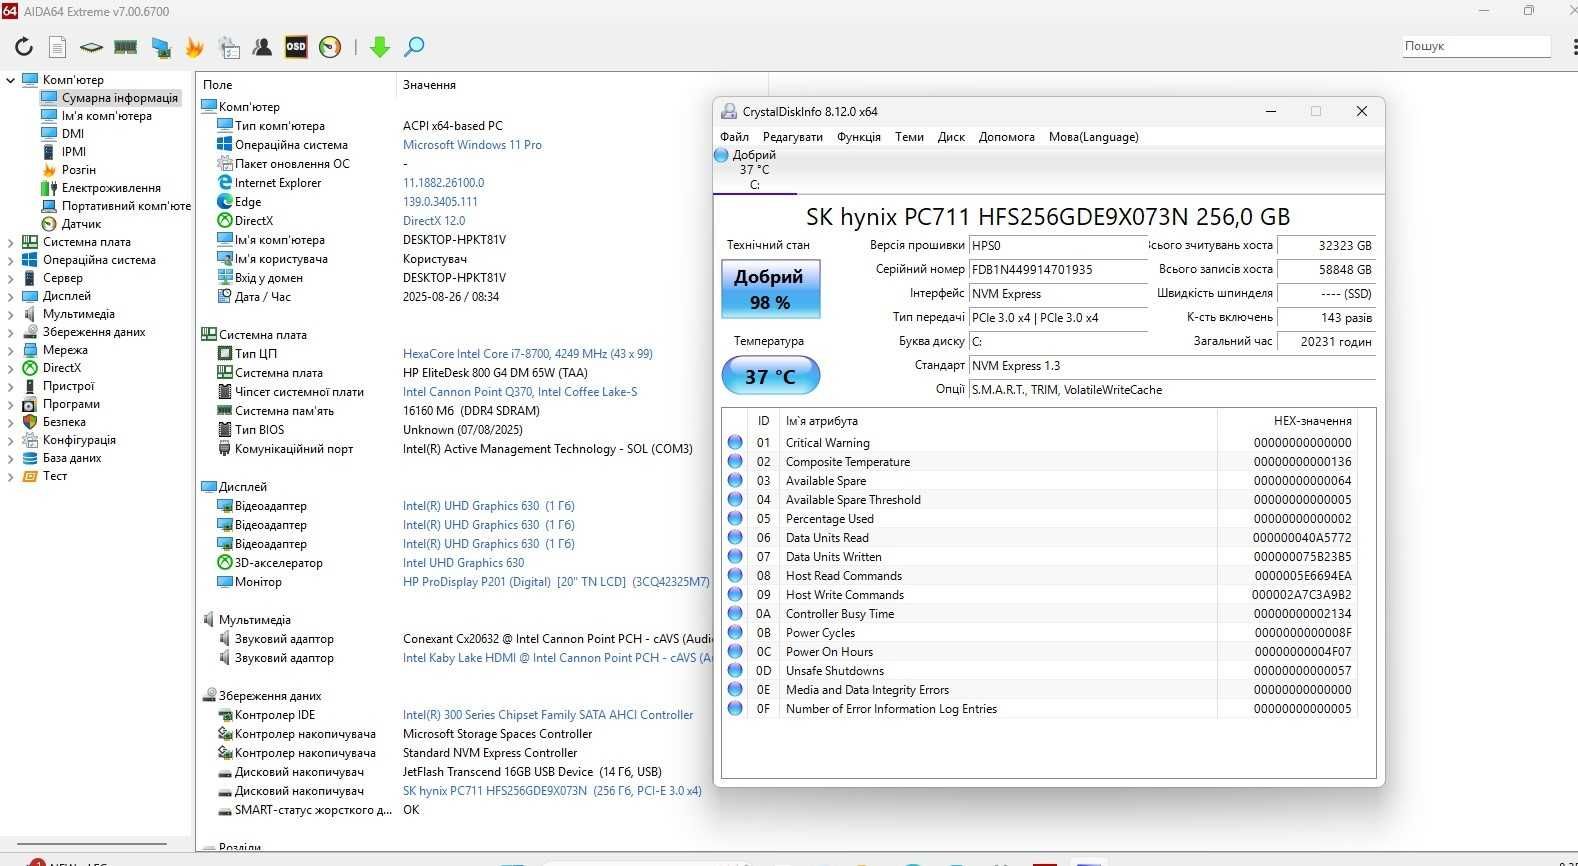
Task: Collapse the Комп'ютер tree node
Action: click(x=11, y=80)
